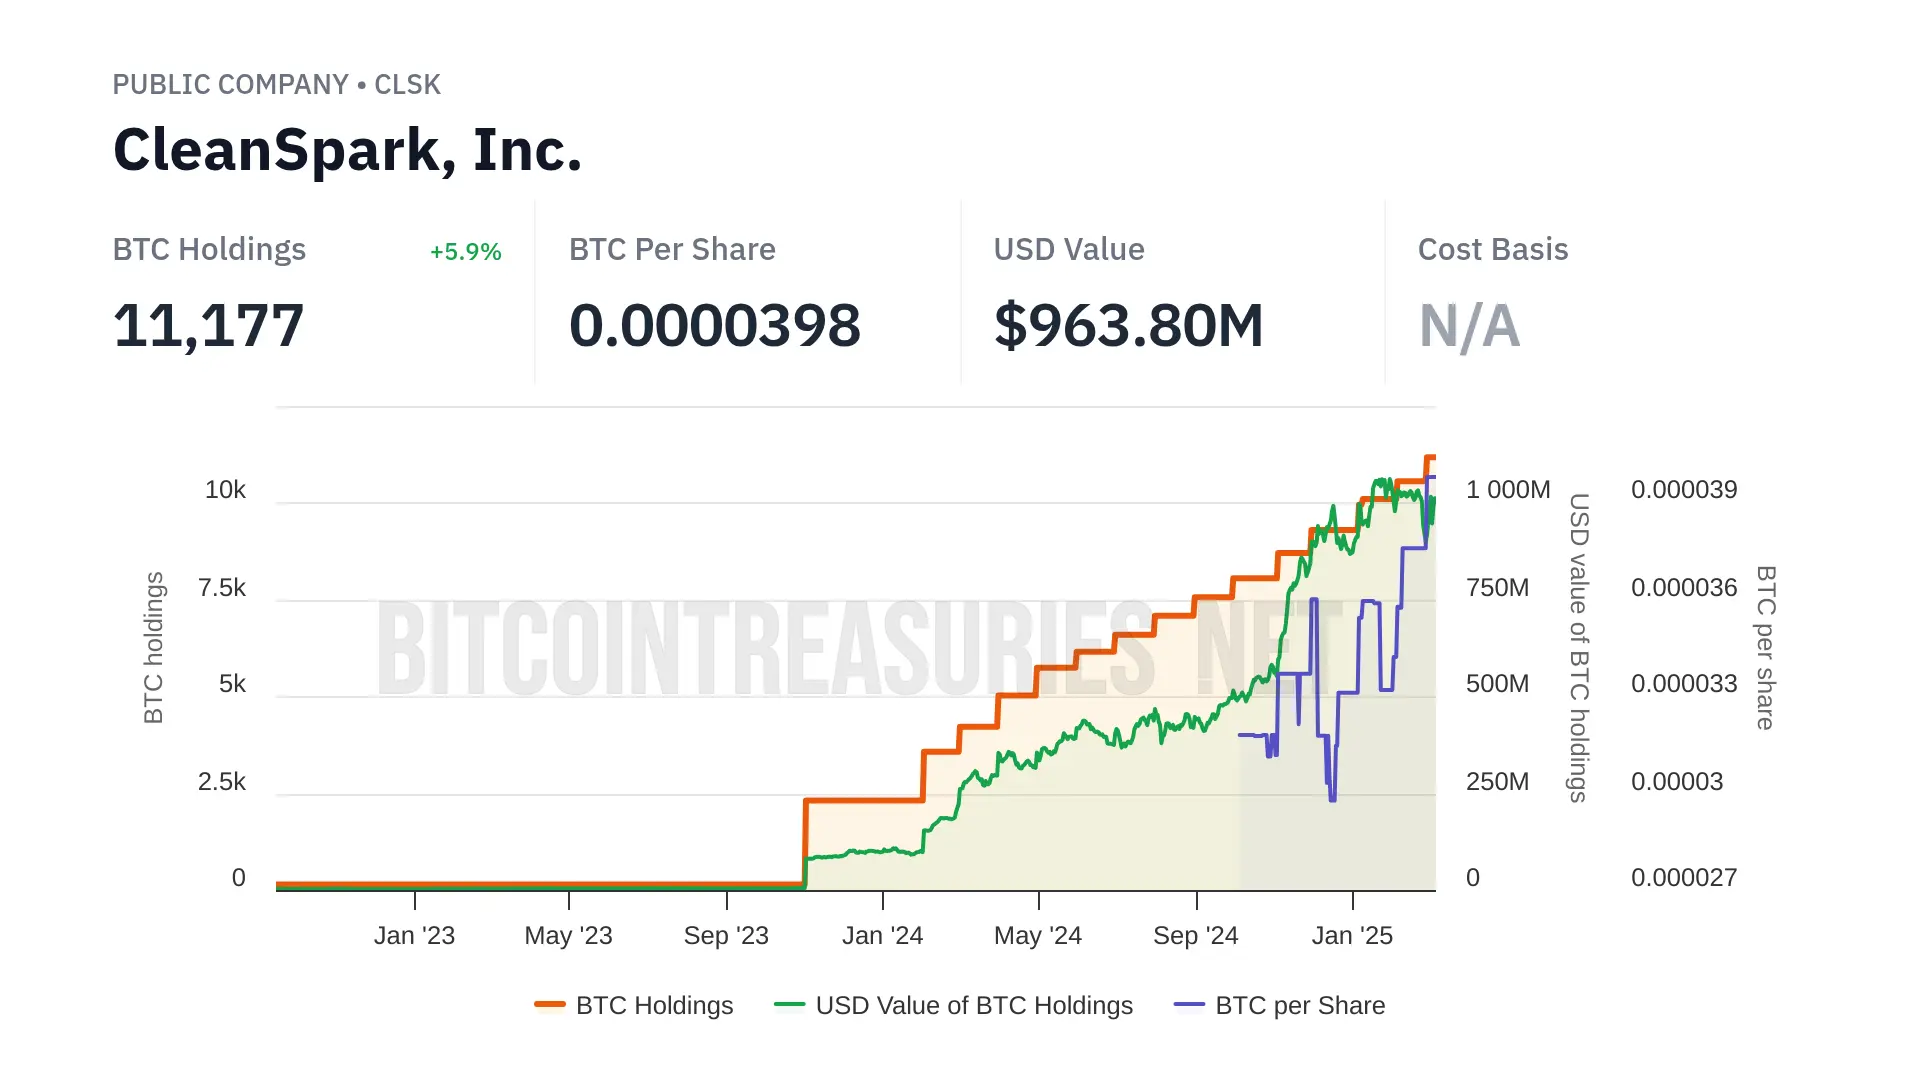Click the Jan '25 x-axis label
This screenshot has height=1080, width=1920.
pyautogui.click(x=1352, y=935)
